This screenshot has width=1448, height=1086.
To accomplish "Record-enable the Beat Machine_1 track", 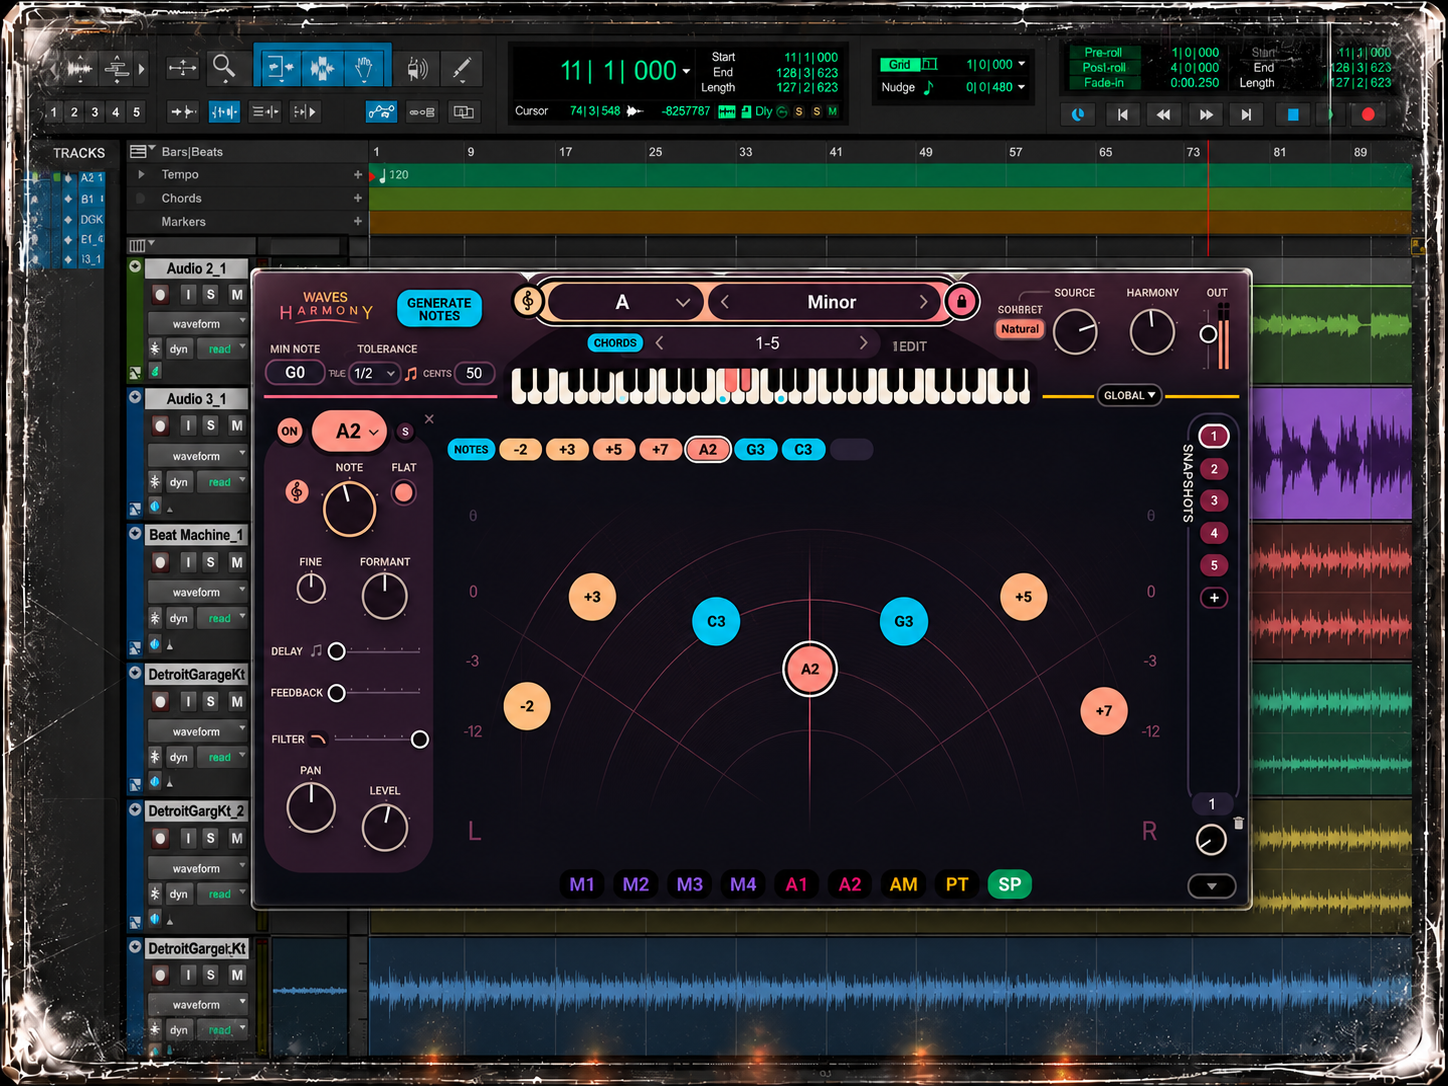I will [x=160, y=562].
